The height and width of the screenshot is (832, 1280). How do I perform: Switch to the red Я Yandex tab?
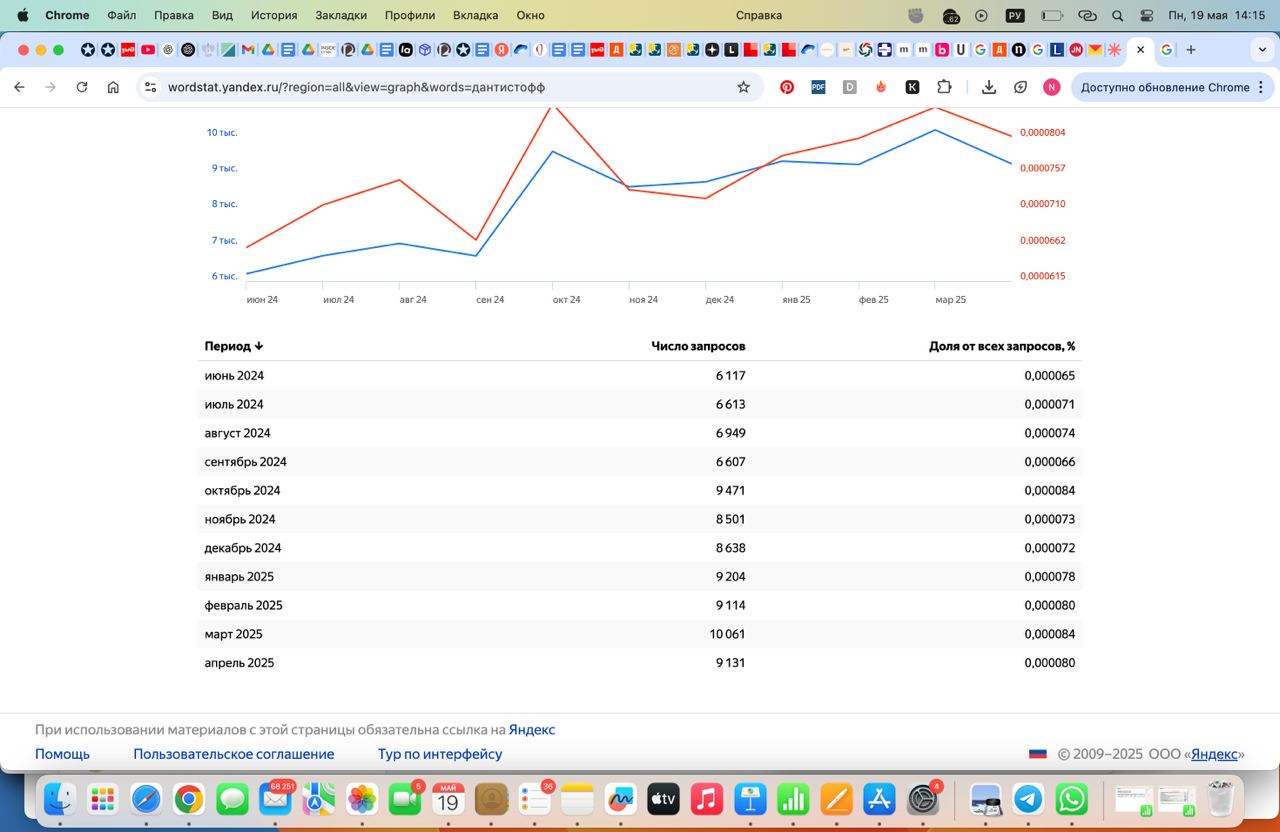(499, 50)
